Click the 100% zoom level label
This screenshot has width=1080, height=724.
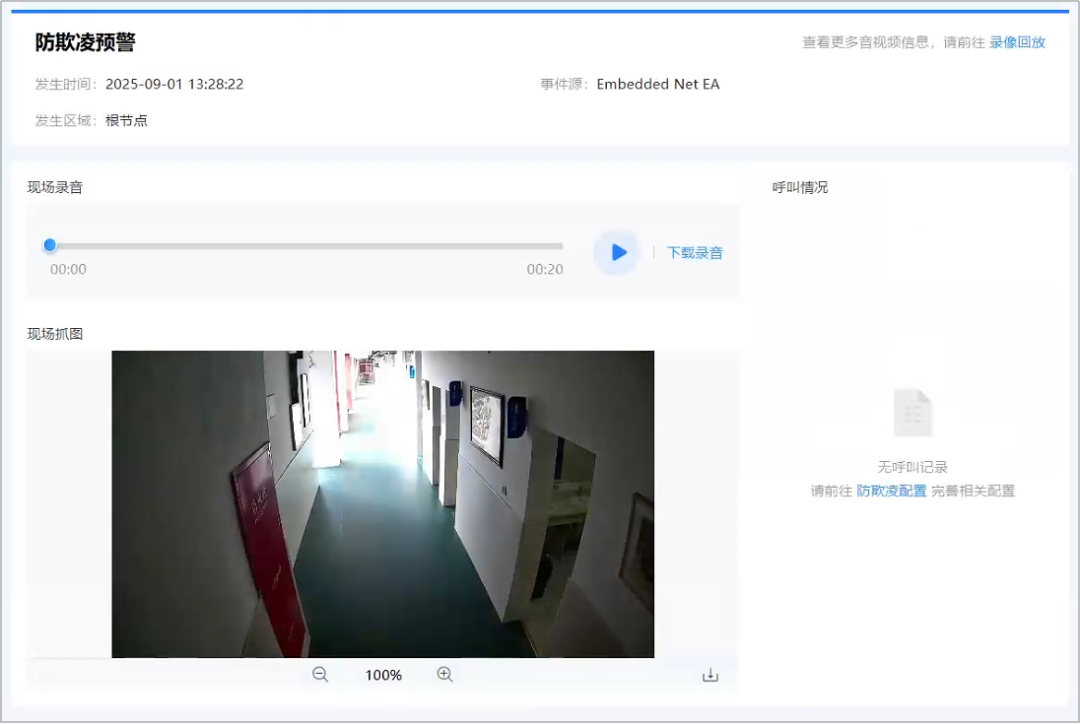tap(383, 676)
